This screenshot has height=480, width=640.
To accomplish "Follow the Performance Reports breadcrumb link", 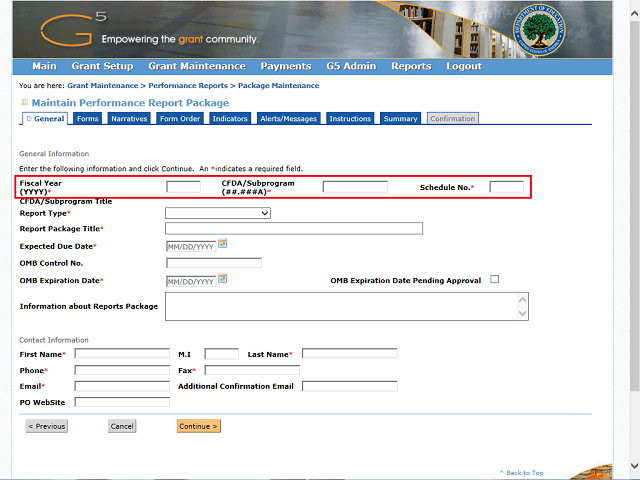I will 188,86.
